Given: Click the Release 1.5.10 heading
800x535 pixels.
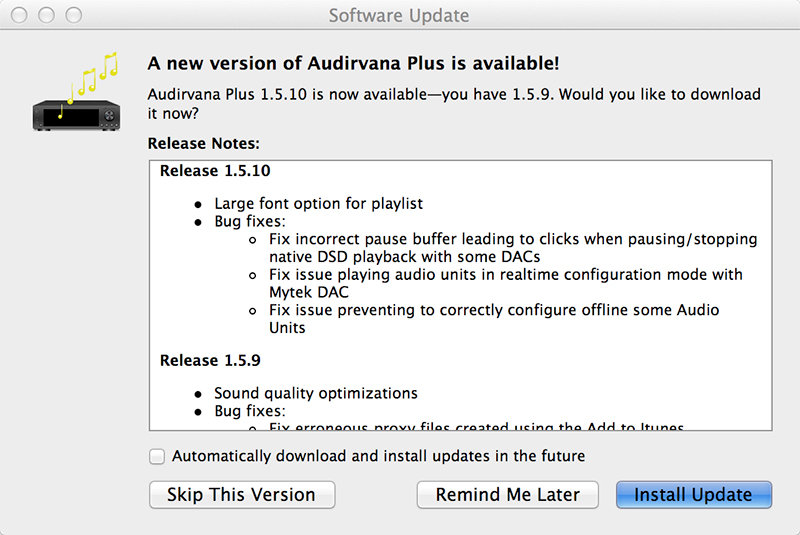Looking at the screenshot, I should tap(215, 170).
